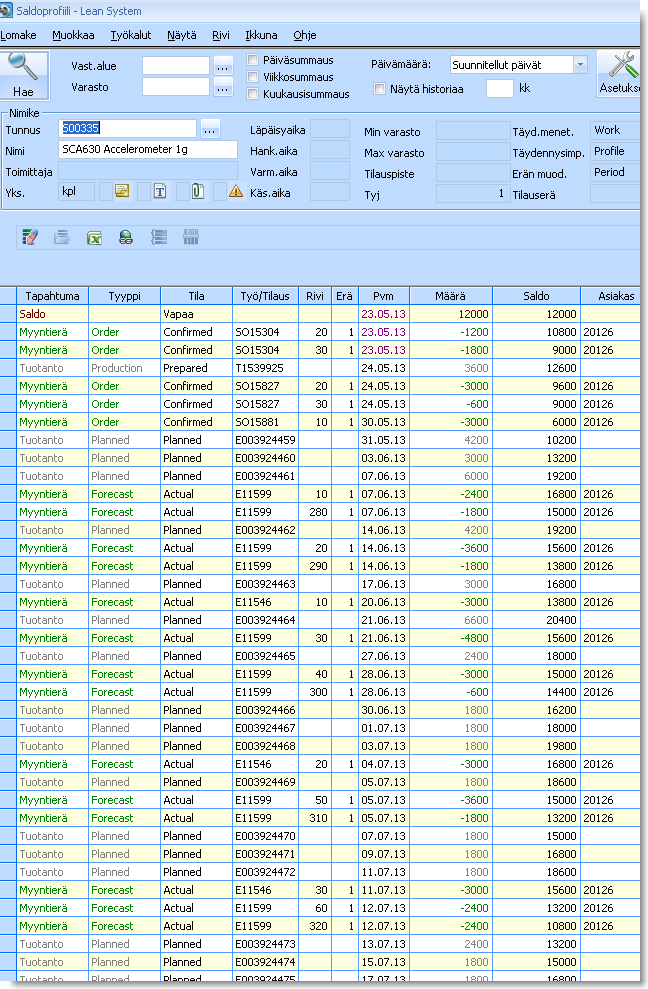The height and width of the screenshot is (989, 648).
Task: Open Asetukset settings tools icon
Action: click(619, 73)
